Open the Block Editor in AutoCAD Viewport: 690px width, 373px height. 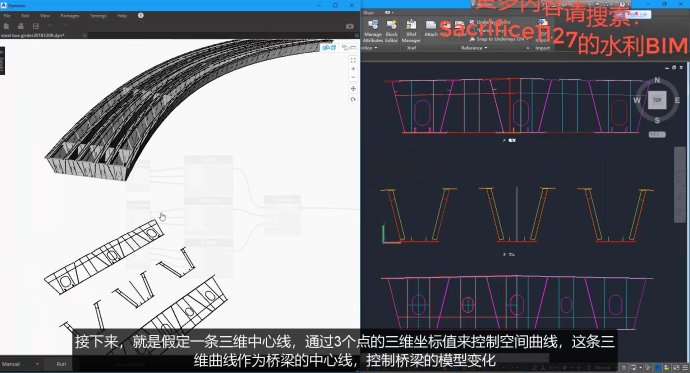pyautogui.click(x=391, y=30)
